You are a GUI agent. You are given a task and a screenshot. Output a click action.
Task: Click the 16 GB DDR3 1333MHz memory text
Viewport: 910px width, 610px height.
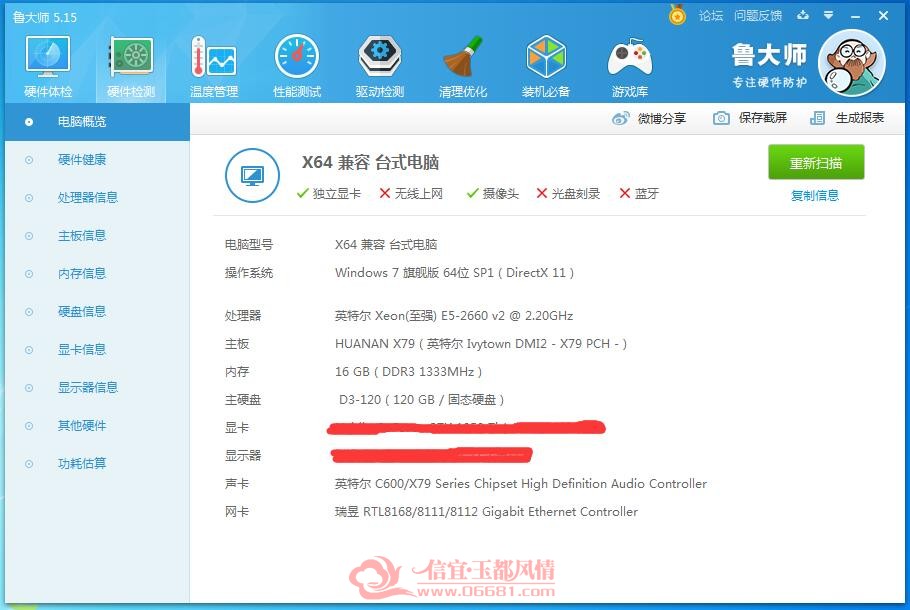click(x=409, y=371)
